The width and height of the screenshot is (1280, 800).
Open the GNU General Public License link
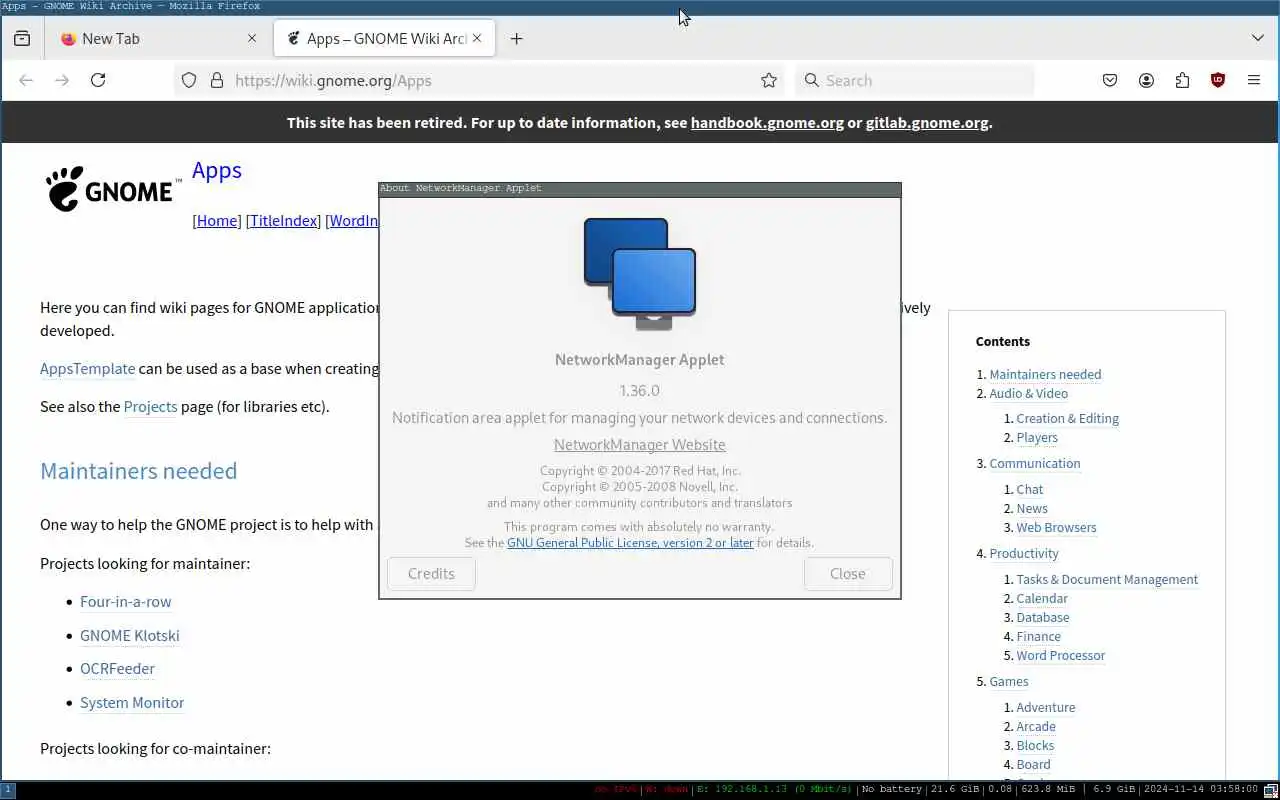(630, 543)
